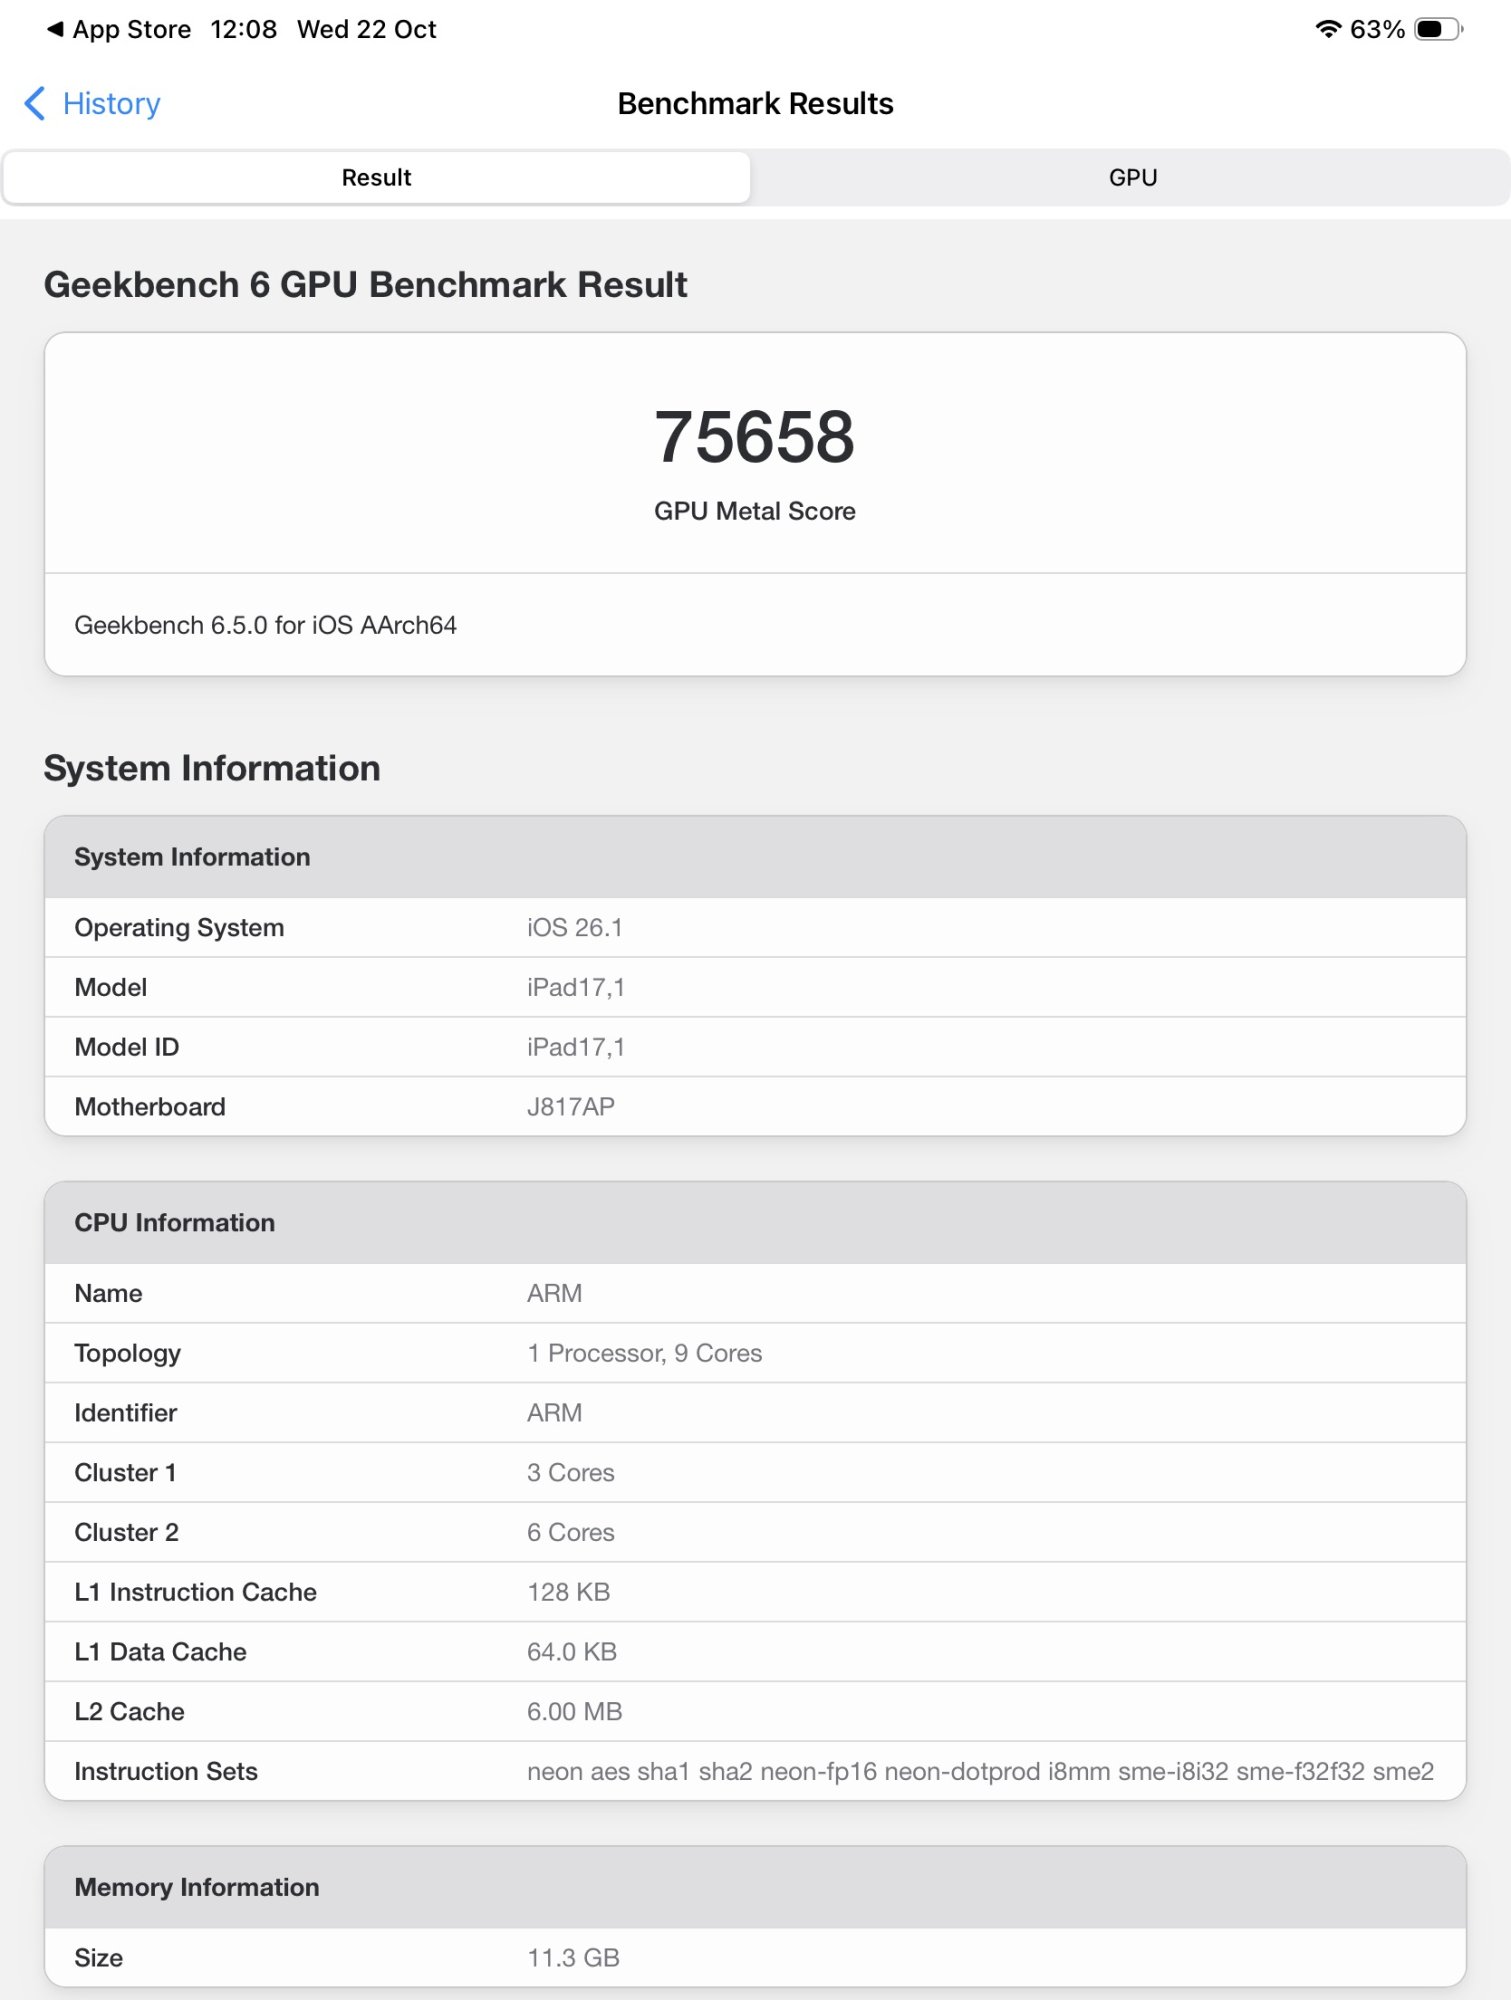1511x2000 pixels.
Task: Return to App Store via status bar
Action: [119, 29]
